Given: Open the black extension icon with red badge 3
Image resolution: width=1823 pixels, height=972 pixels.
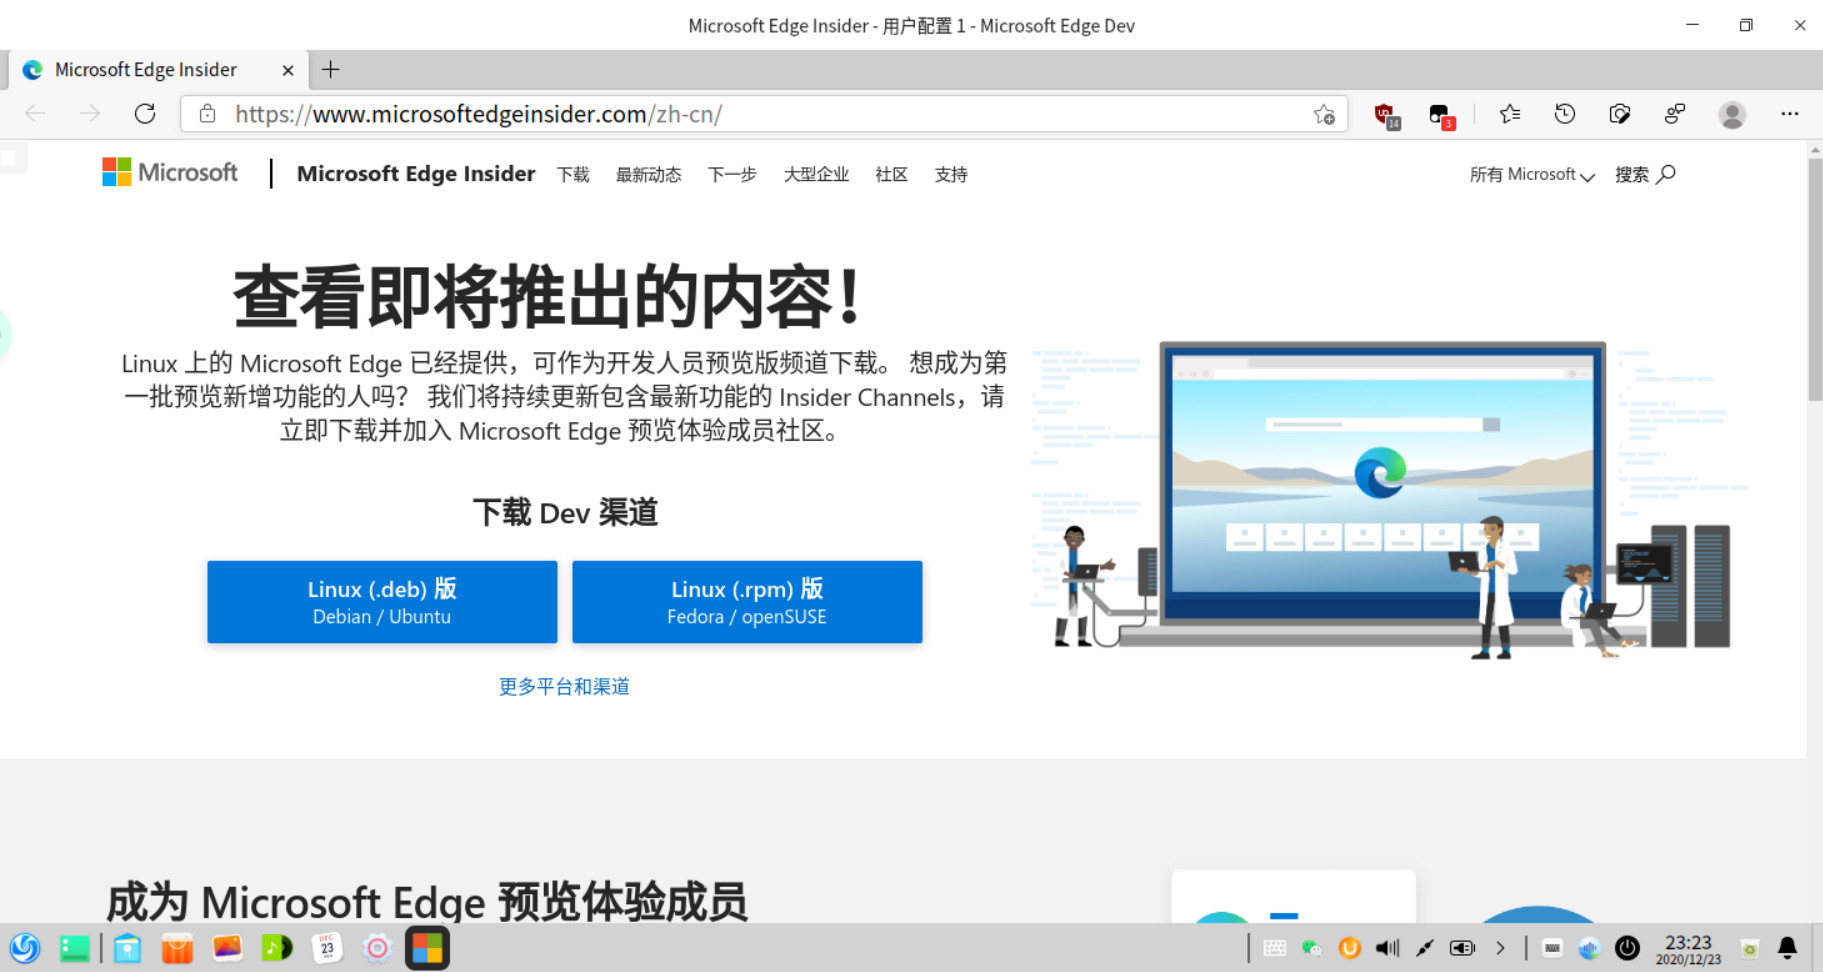Looking at the screenshot, I should tap(1441, 116).
